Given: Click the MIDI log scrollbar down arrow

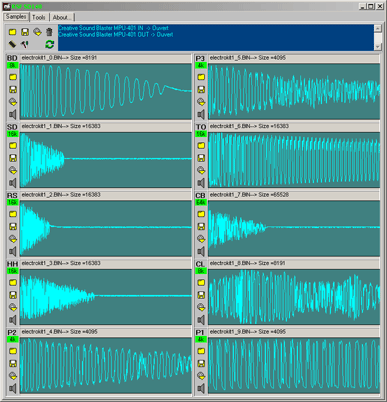Looking at the screenshot, I should click(x=377, y=47).
